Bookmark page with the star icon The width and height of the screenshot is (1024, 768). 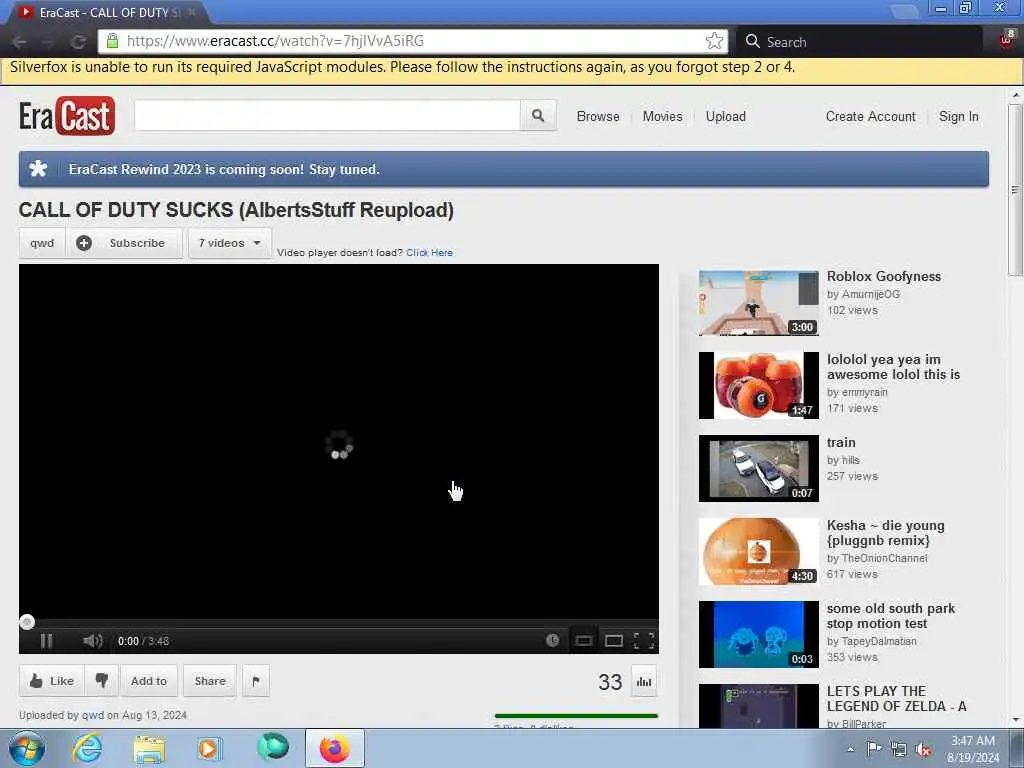[714, 41]
